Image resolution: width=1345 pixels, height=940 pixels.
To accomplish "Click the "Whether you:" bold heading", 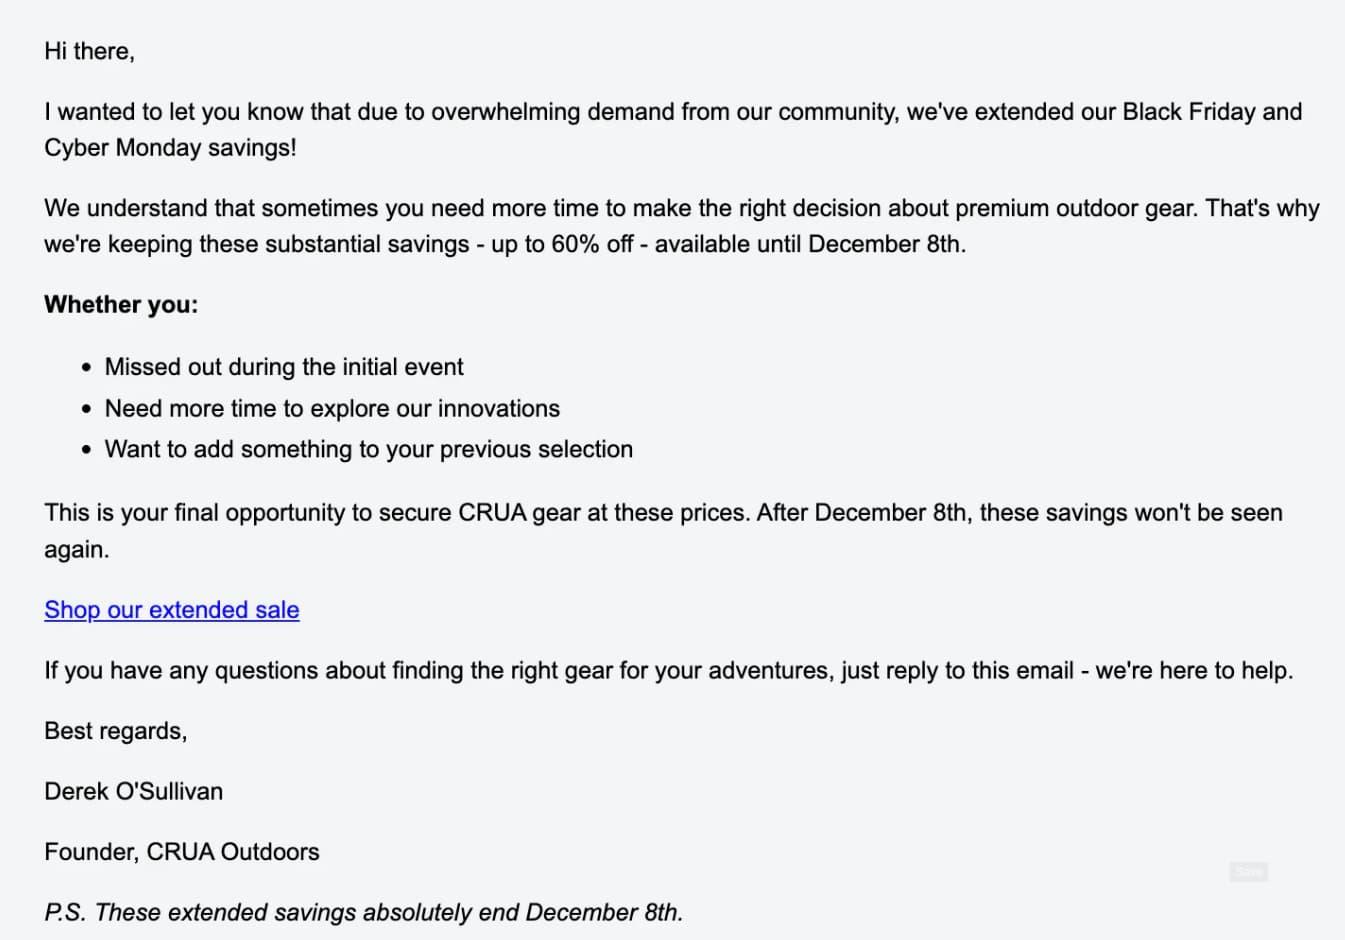I will (x=121, y=305).
